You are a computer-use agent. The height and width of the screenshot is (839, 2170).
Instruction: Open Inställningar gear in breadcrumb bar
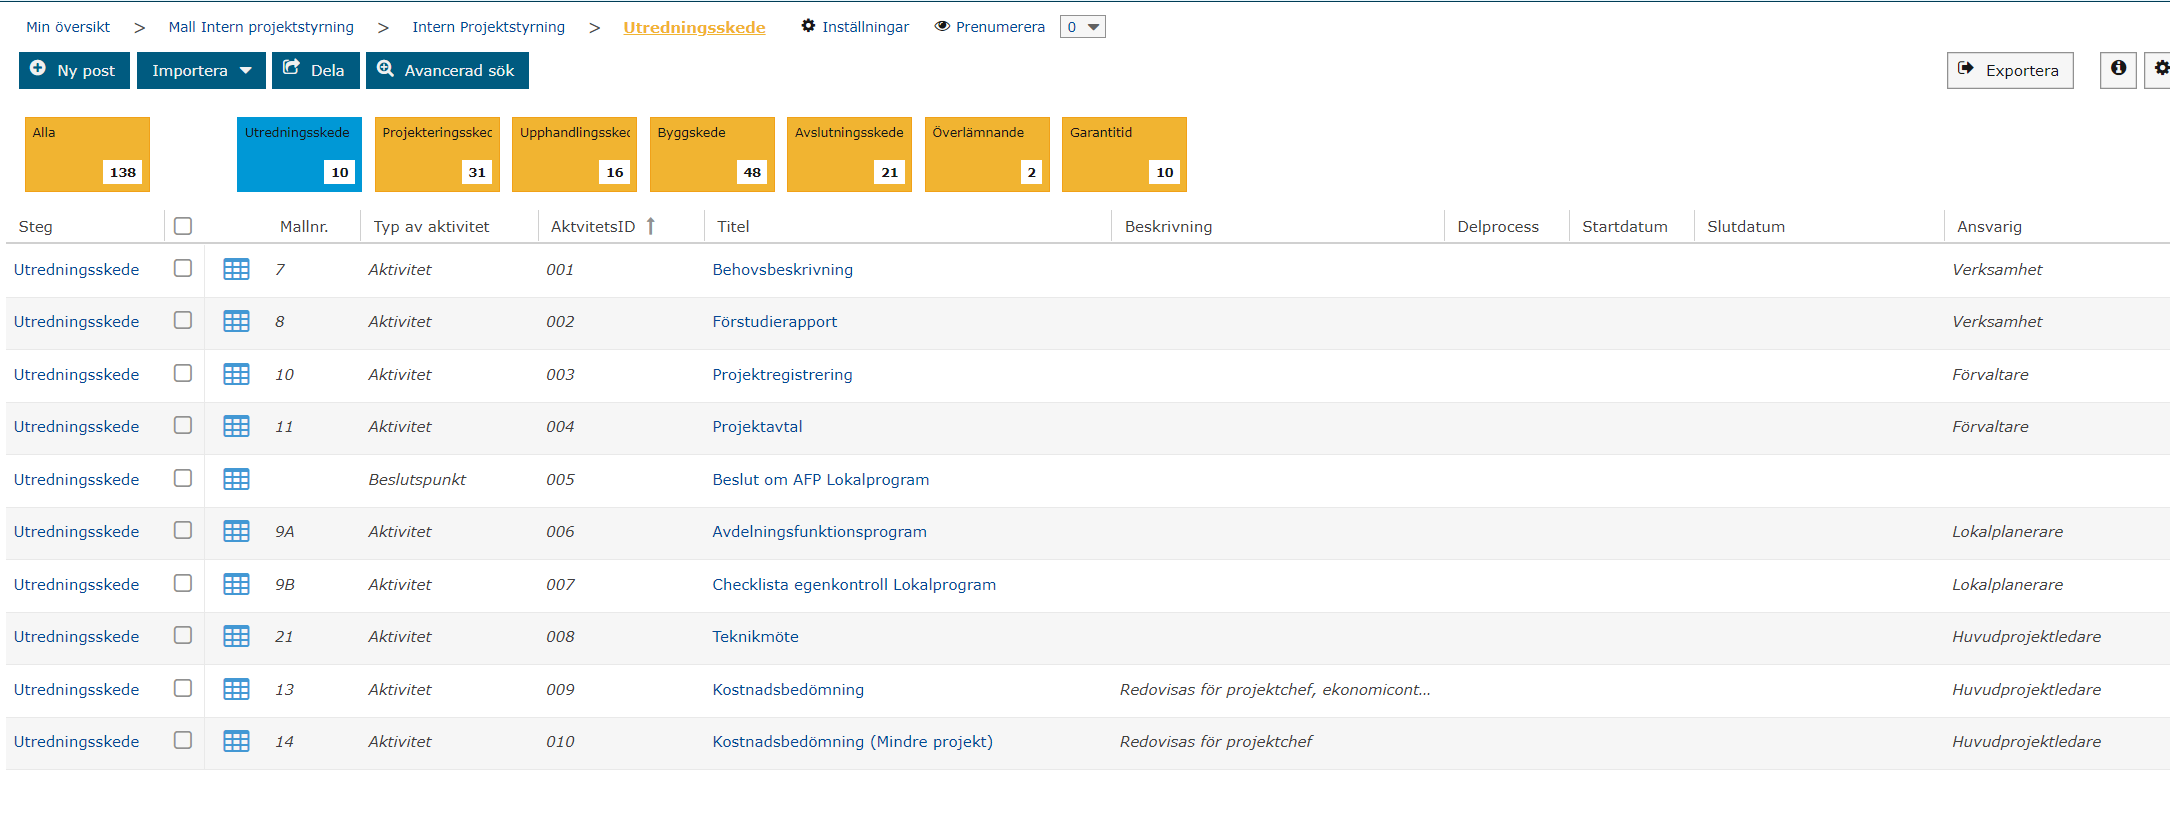click(x=808, y=26)
